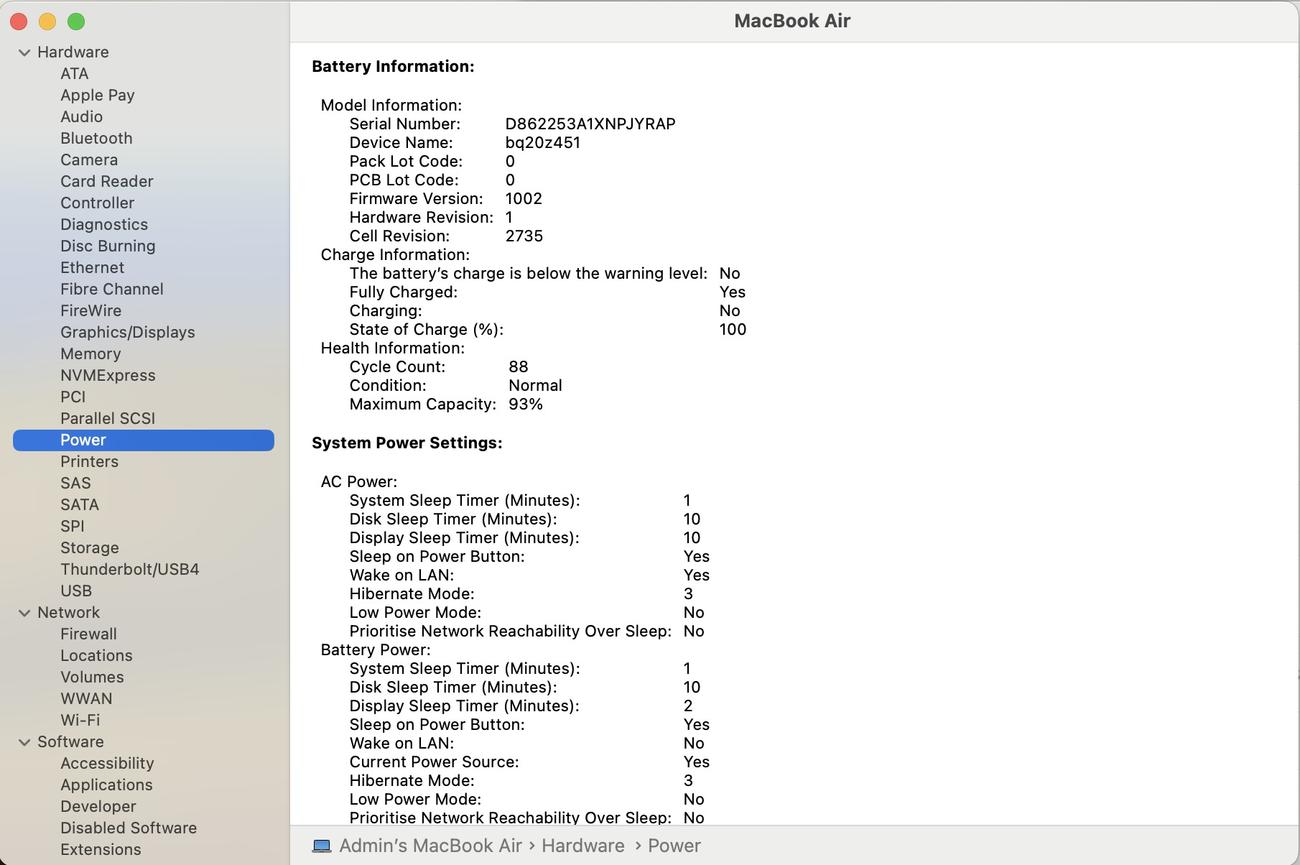1300x865 pixels.
Task: Select SPI in the sidebar
Action: pos(72,526)
